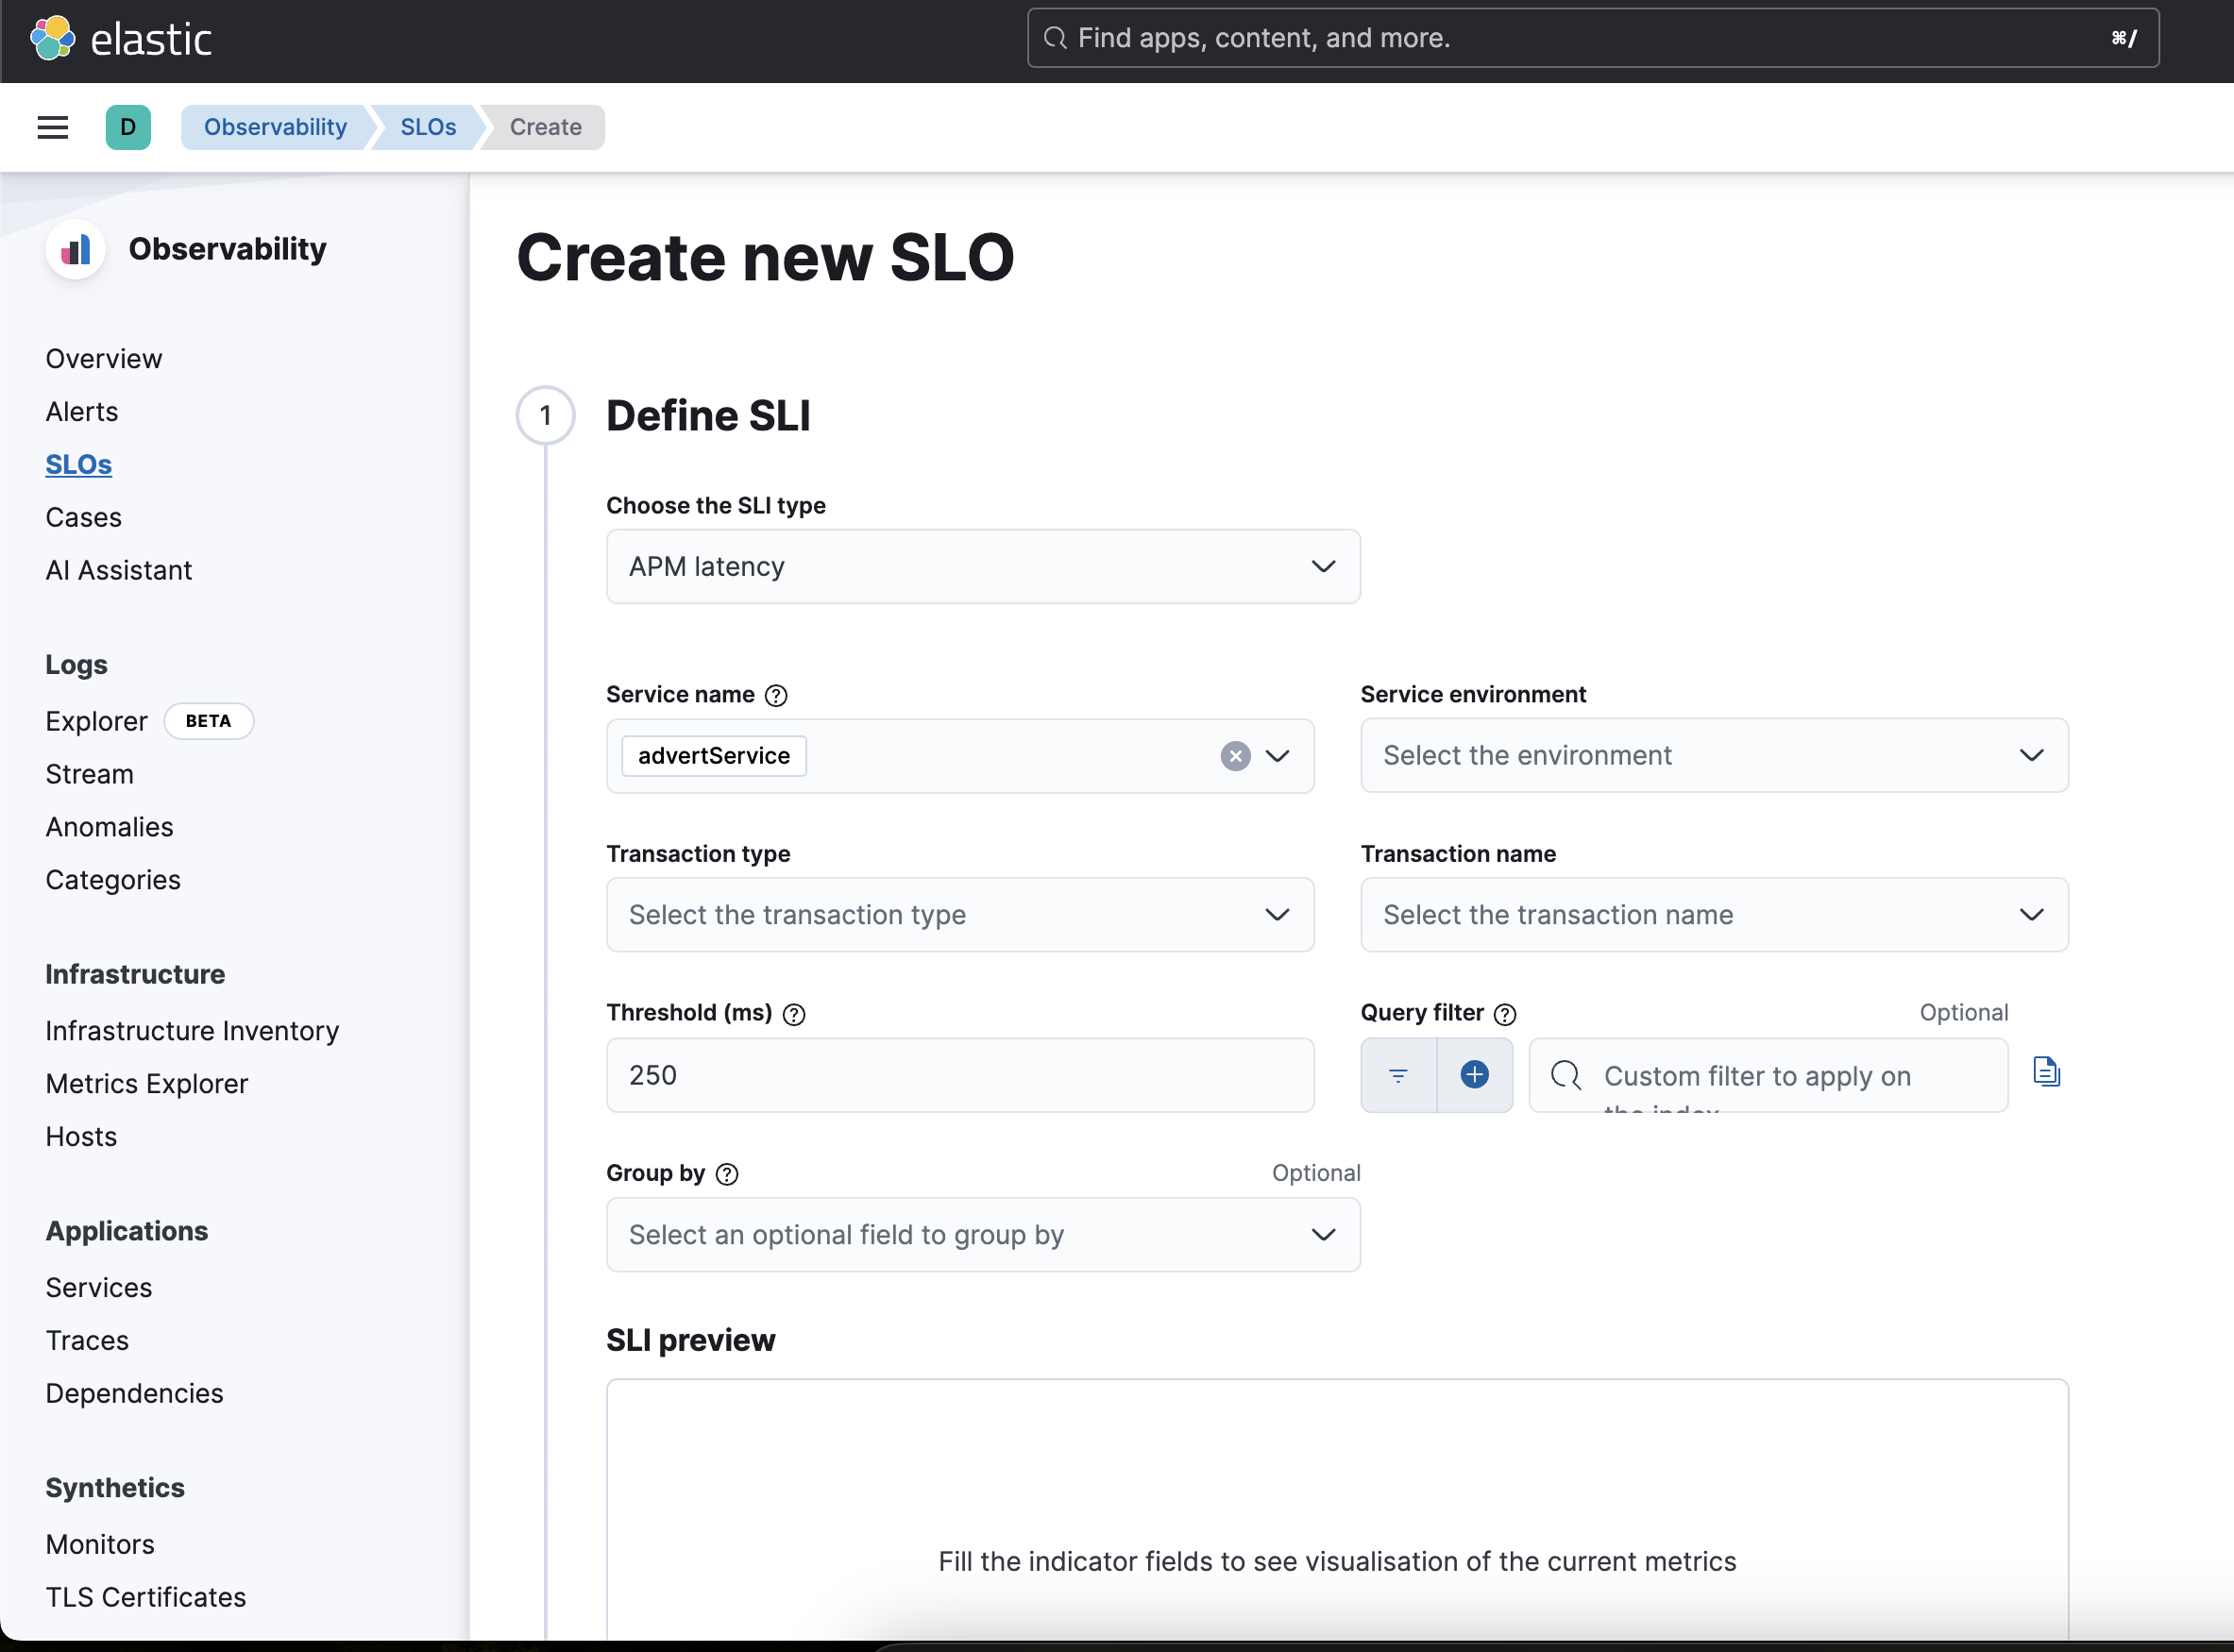The width and height of the screenshot is (2234, 1652).
Task: Open the Group by field dropdown
Action: click(x=983, y=1235)
